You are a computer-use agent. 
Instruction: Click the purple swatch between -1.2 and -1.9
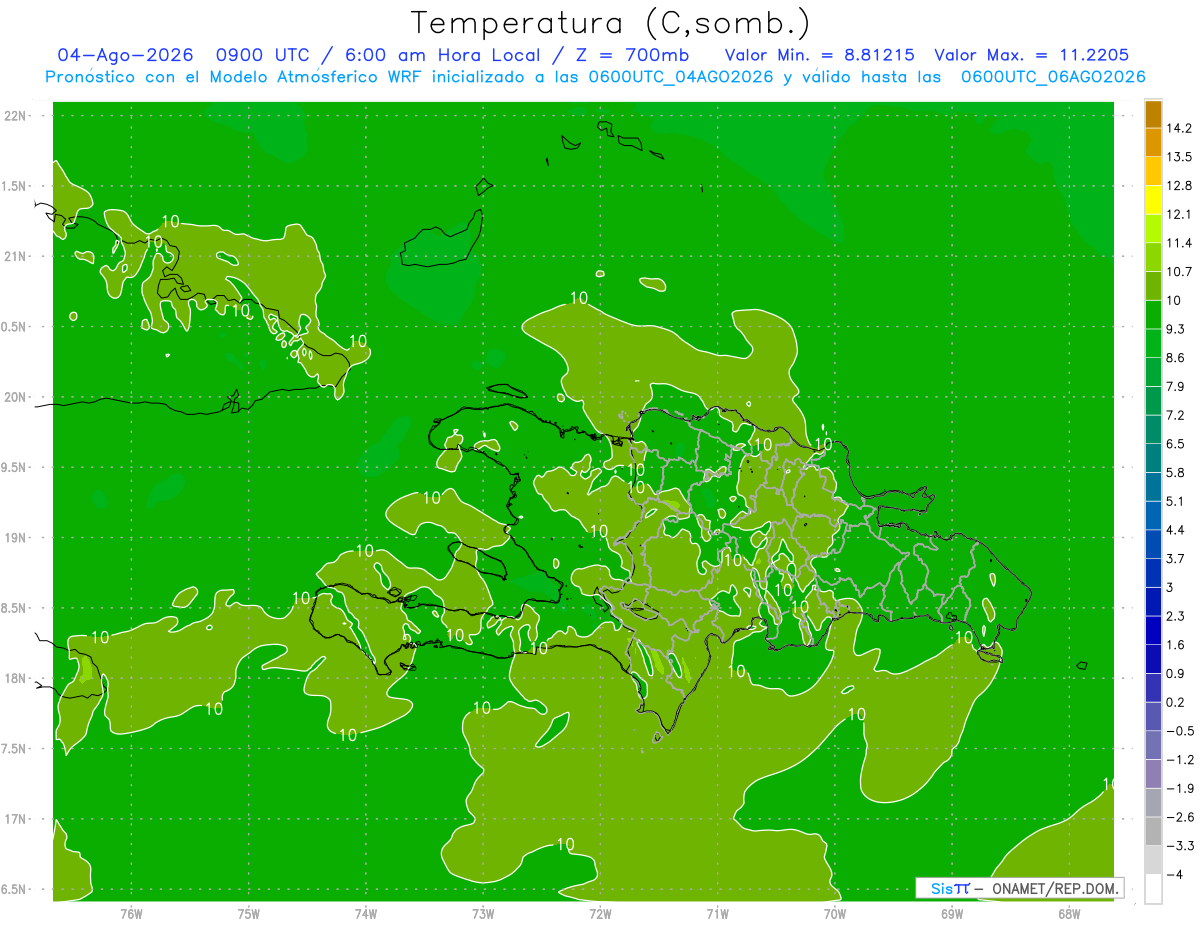click(x=1153, y=774)
